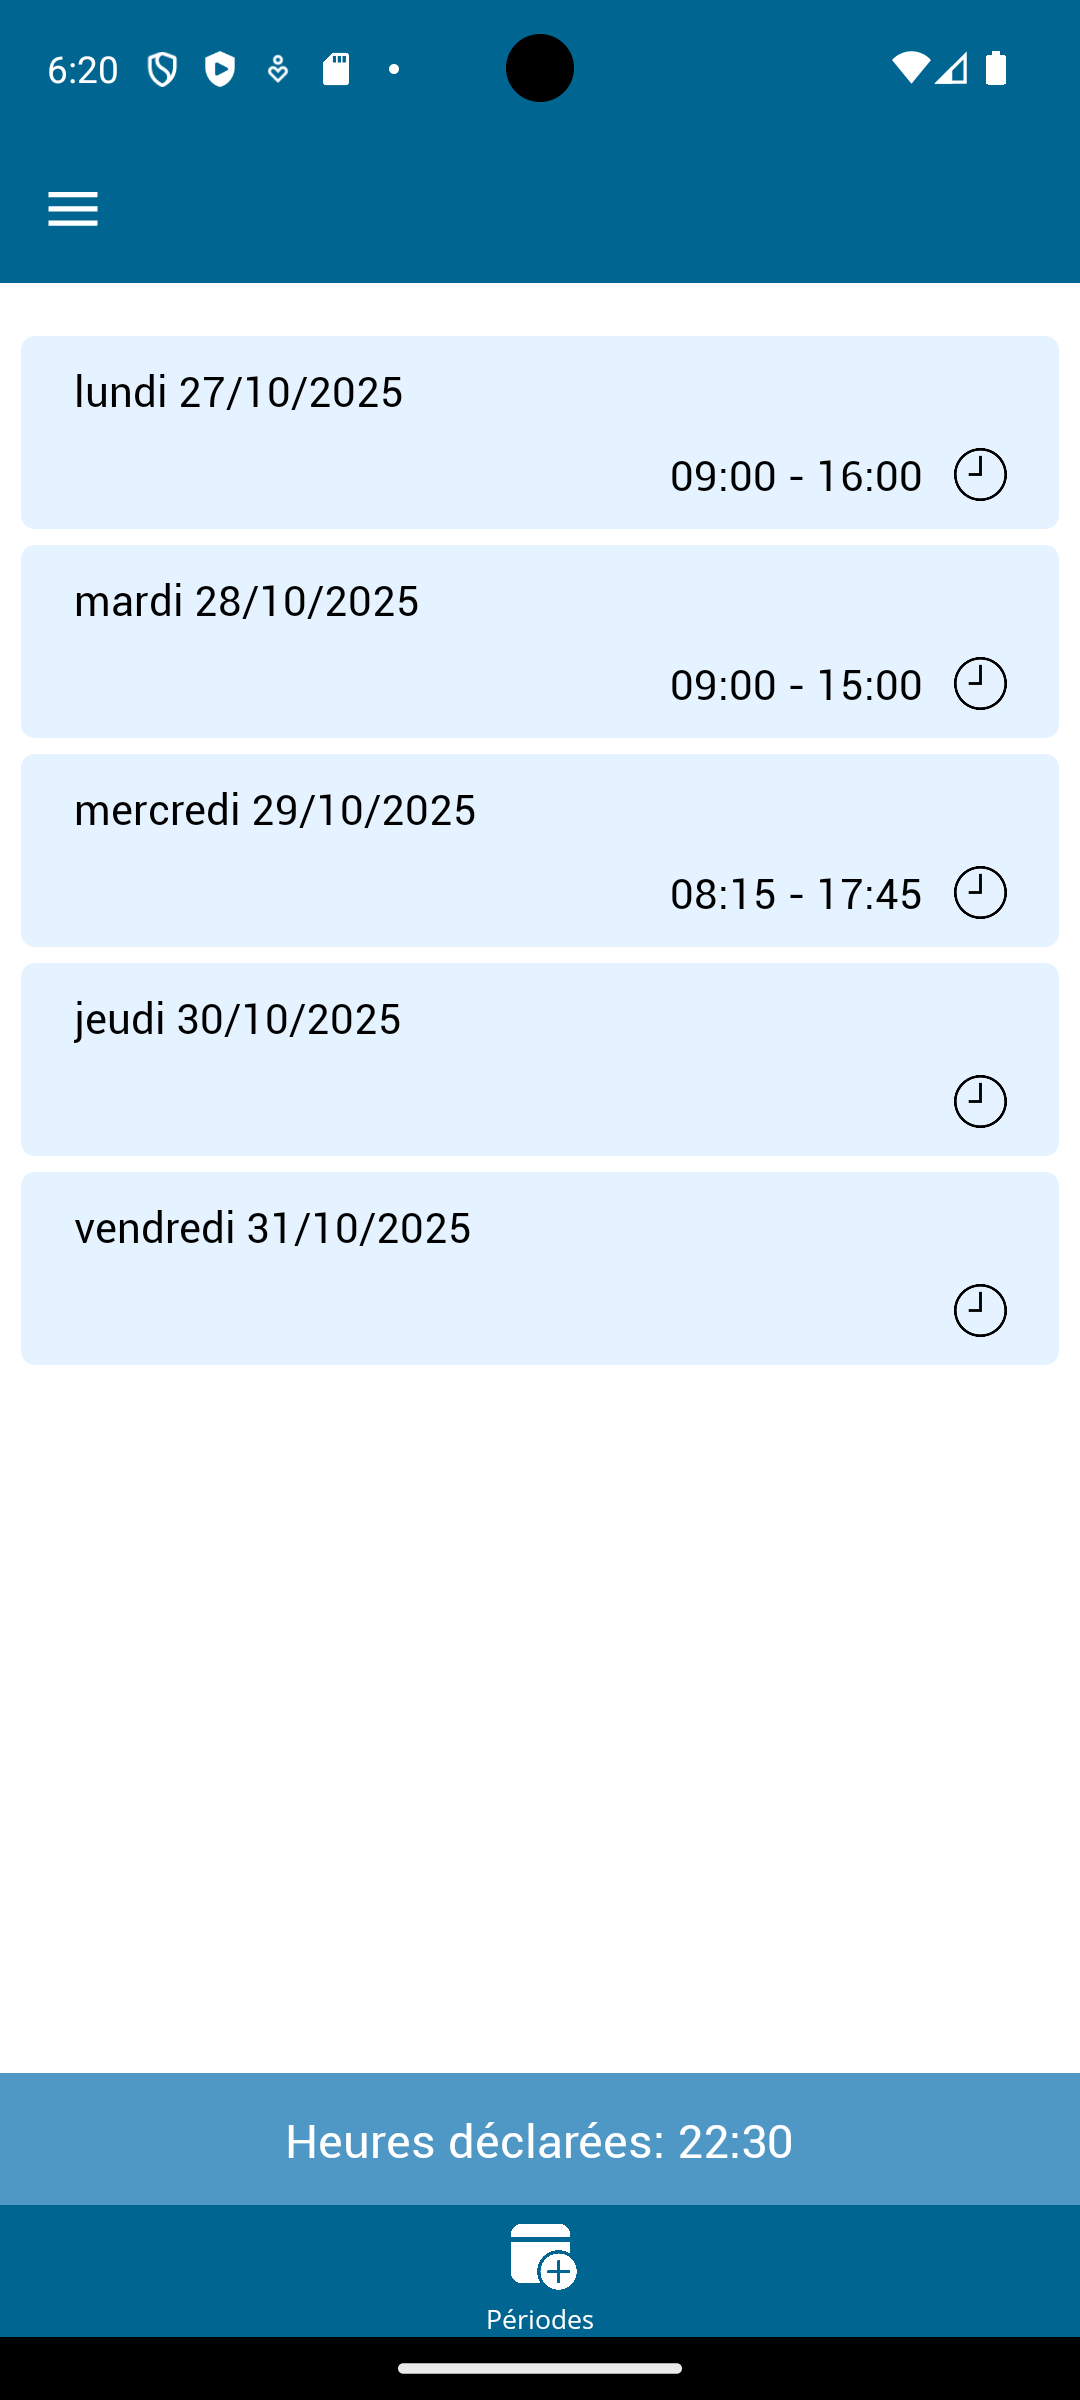The image size is (1080, 2400).
Task: Tap the clock icon for lundi 27/10/2025
Action: [x=980, y=474]
